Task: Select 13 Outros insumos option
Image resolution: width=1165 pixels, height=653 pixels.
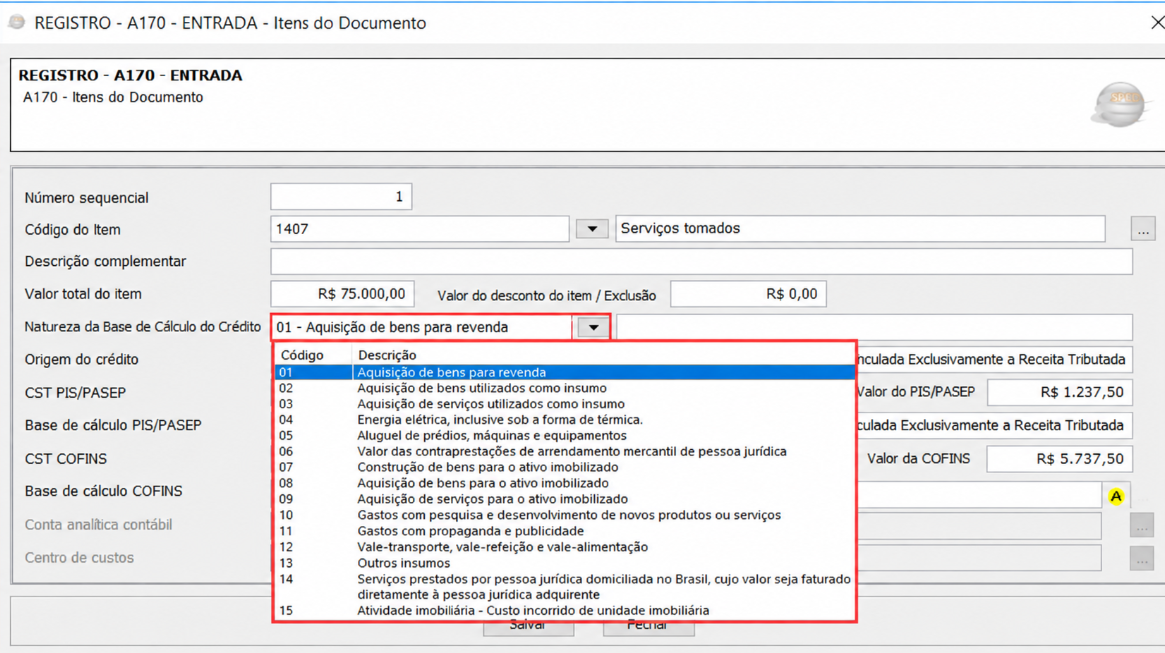Action: coord(565,563)
